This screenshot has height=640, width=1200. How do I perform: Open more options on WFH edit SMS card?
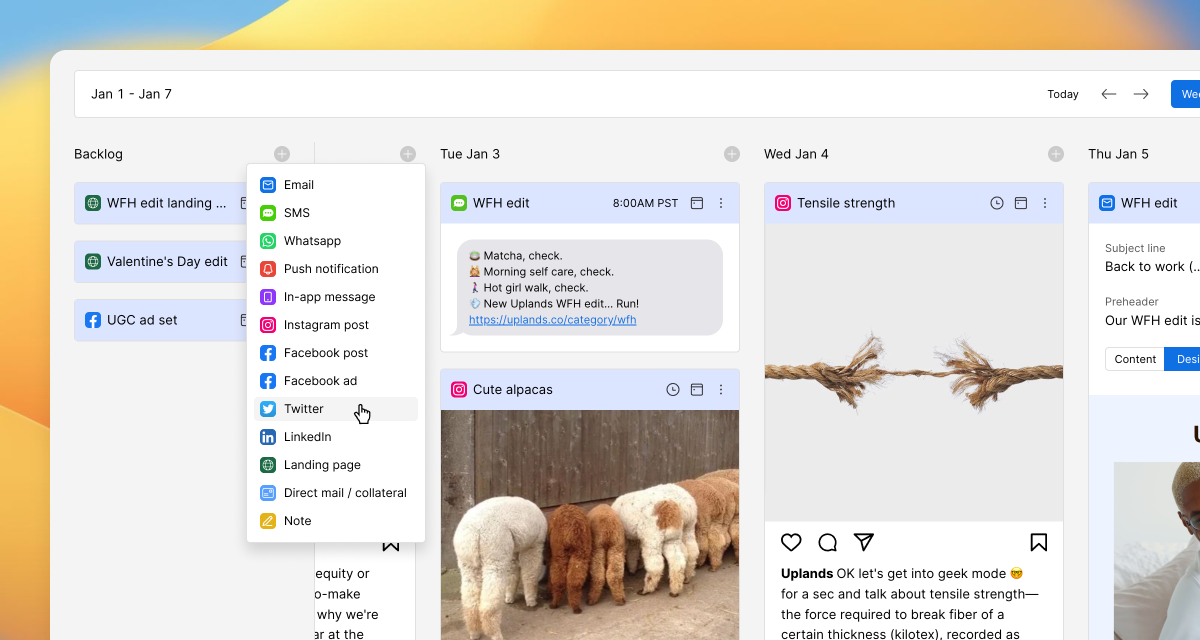(721, 203)
